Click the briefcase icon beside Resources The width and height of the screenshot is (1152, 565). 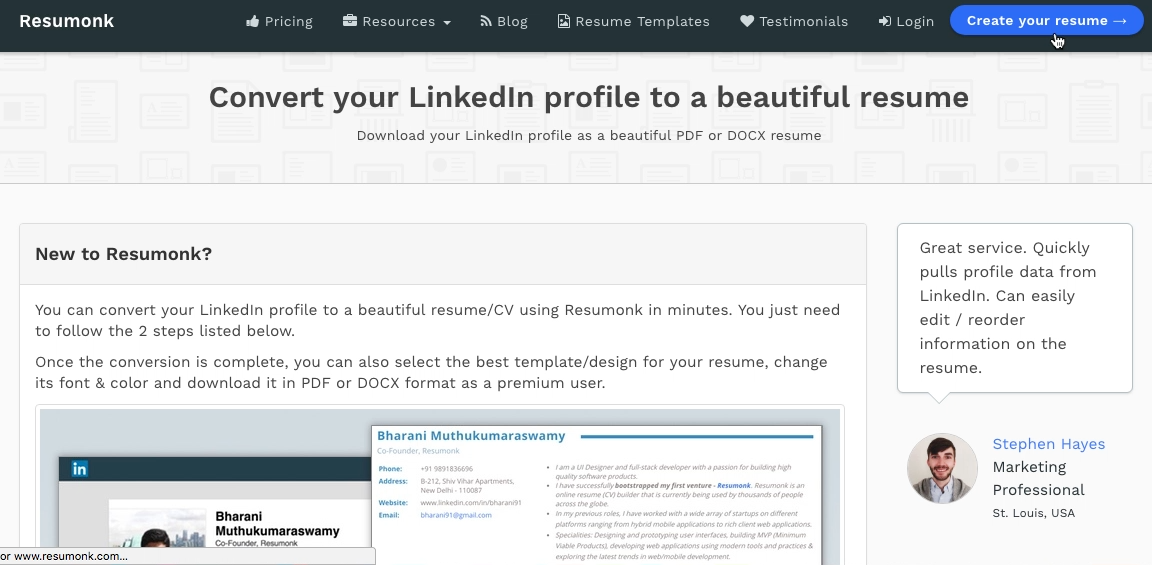pos(350,21)
